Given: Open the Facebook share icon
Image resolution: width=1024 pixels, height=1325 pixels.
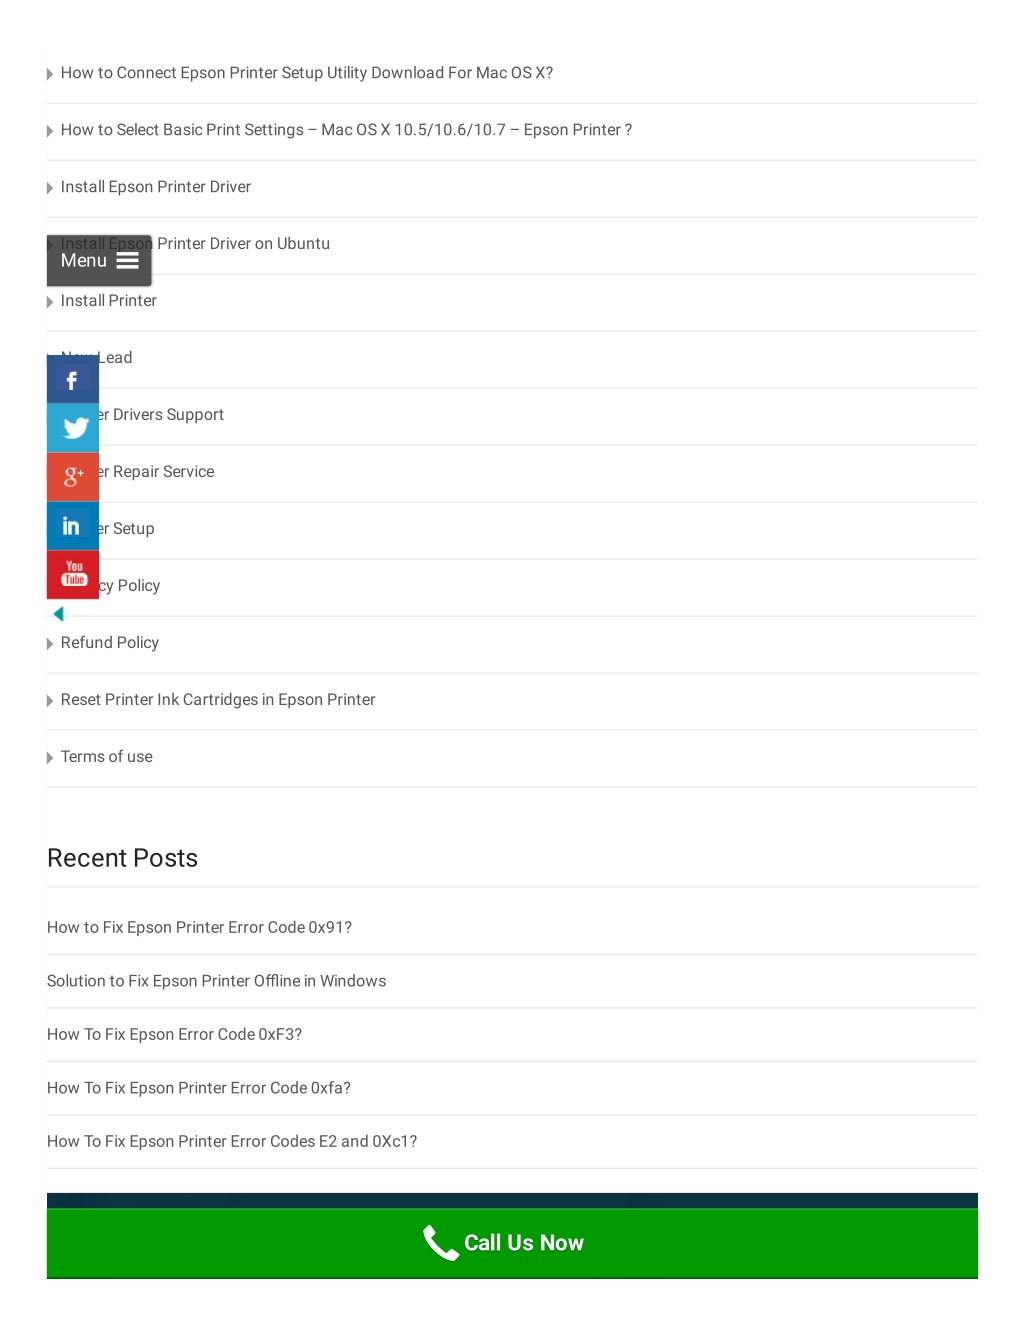Looking at the screenshot, I should [x=73, y=380].
